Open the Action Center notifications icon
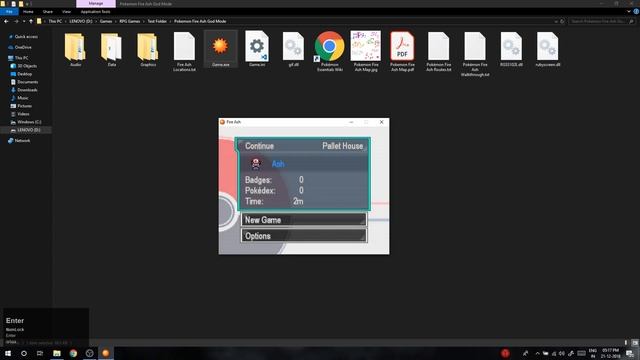Viewport: 640px width, 360px height. point(630,353)
